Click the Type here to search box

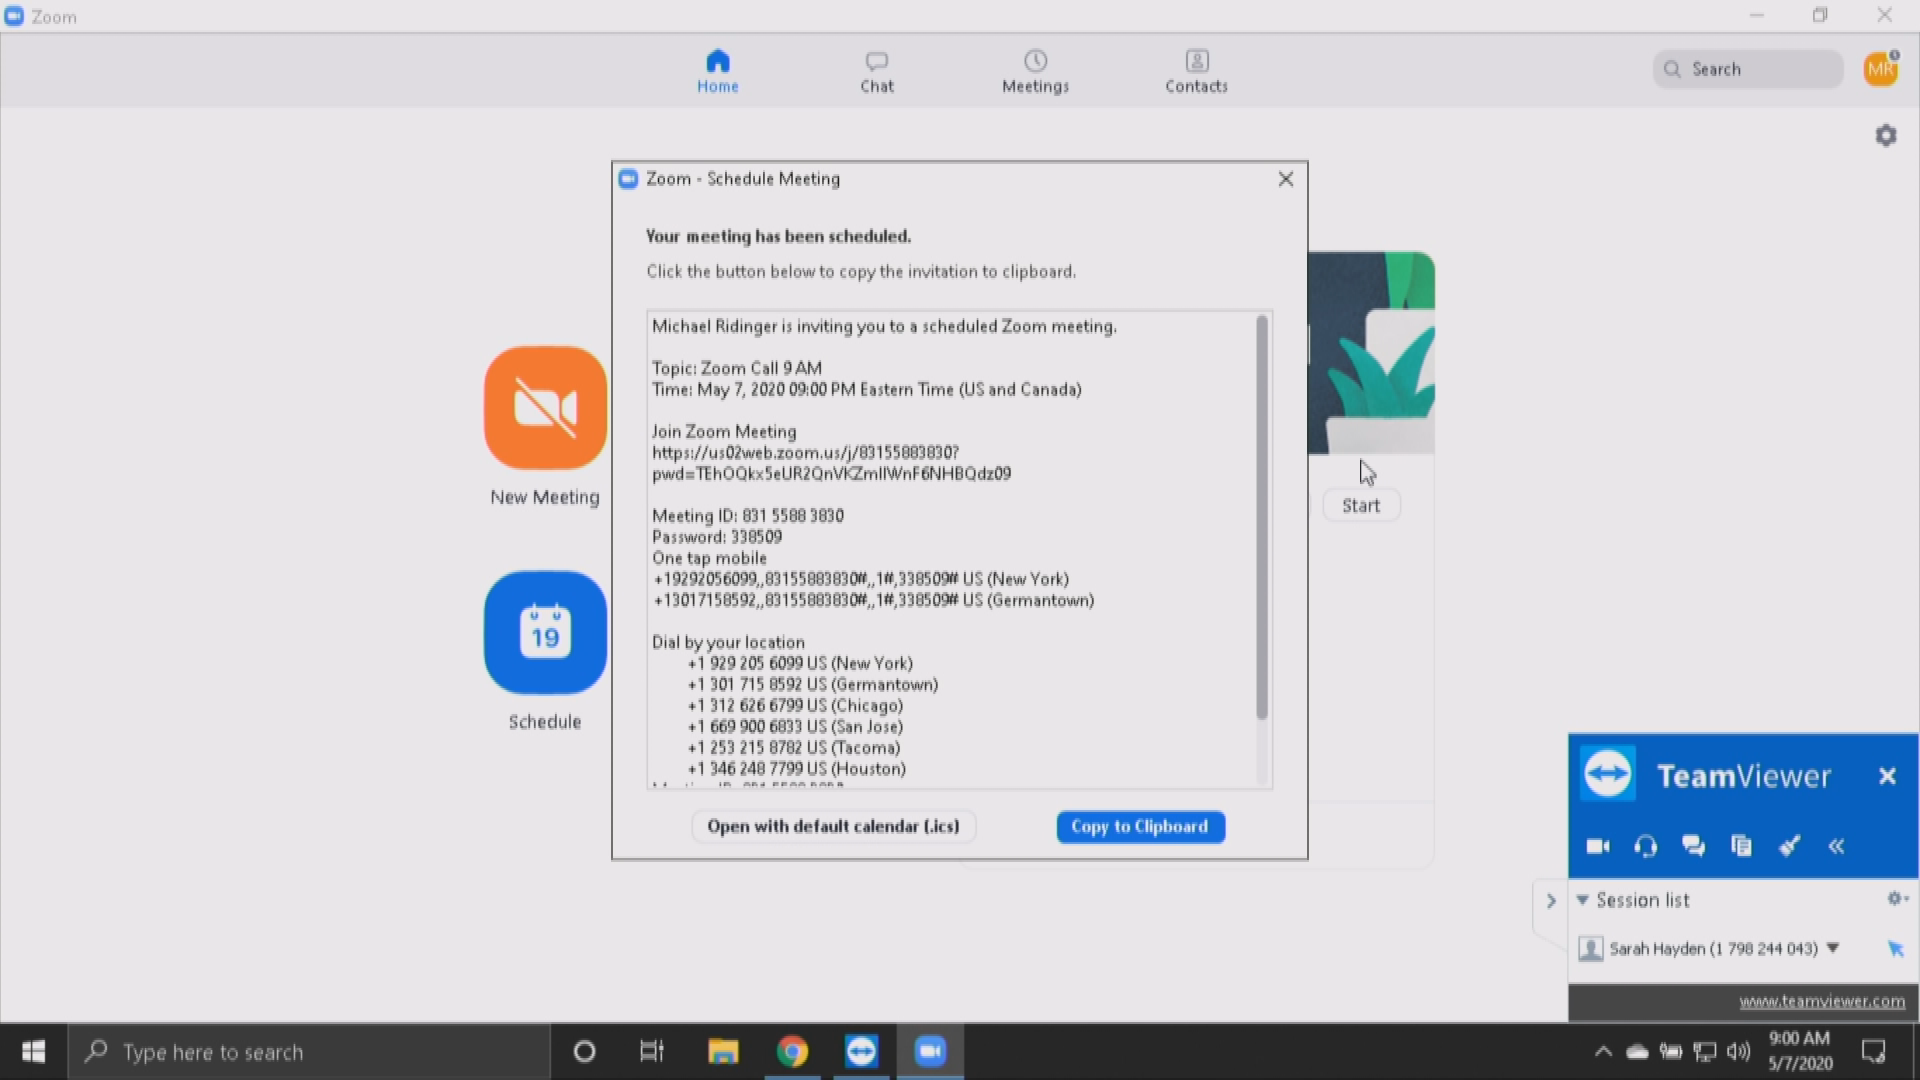309,1051
